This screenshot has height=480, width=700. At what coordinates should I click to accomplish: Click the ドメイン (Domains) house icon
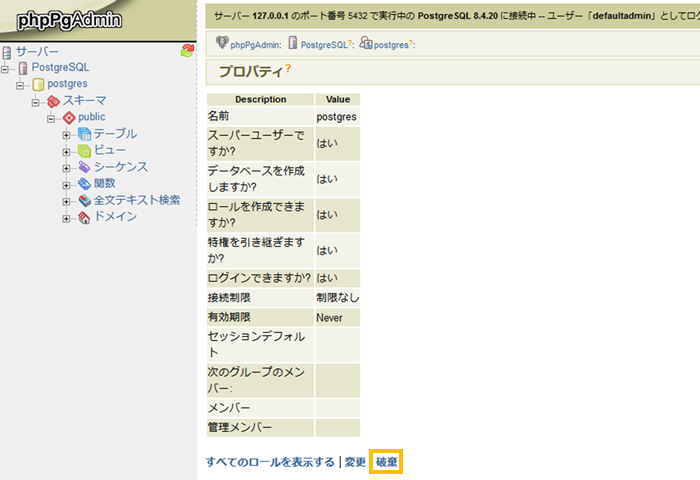click(x=84, y=217)
